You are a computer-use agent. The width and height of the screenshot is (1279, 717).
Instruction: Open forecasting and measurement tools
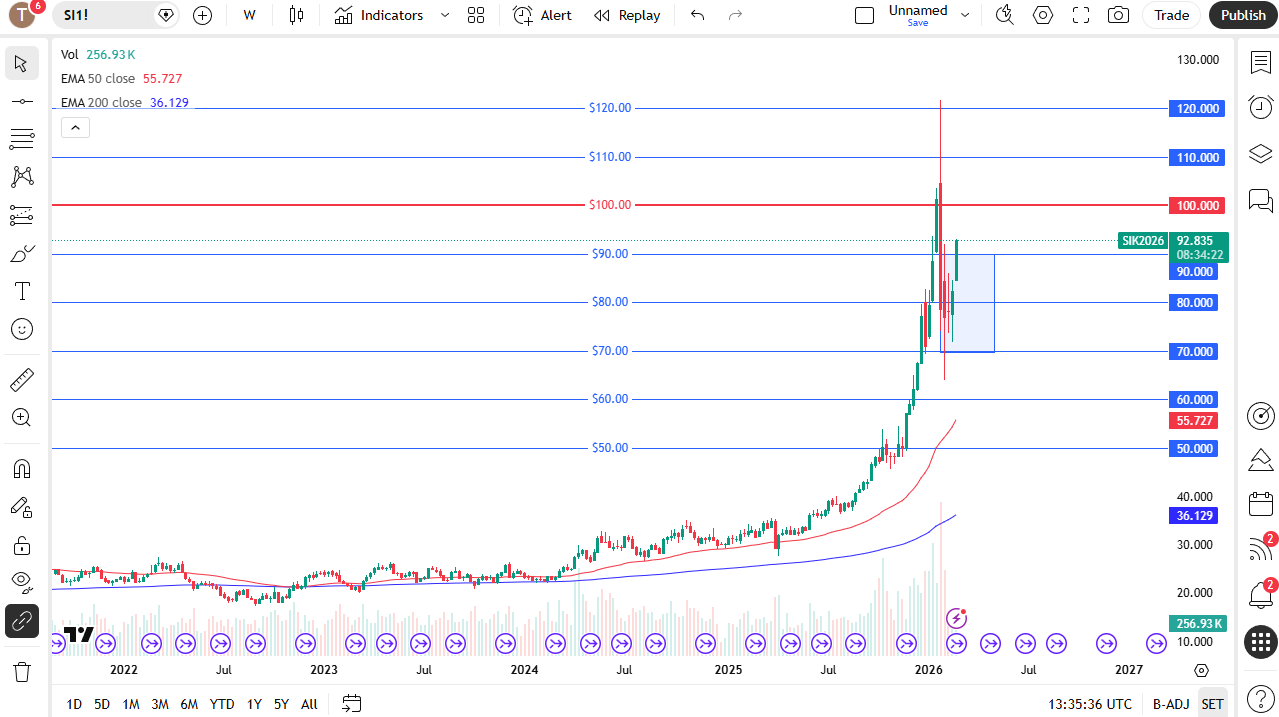22,215
